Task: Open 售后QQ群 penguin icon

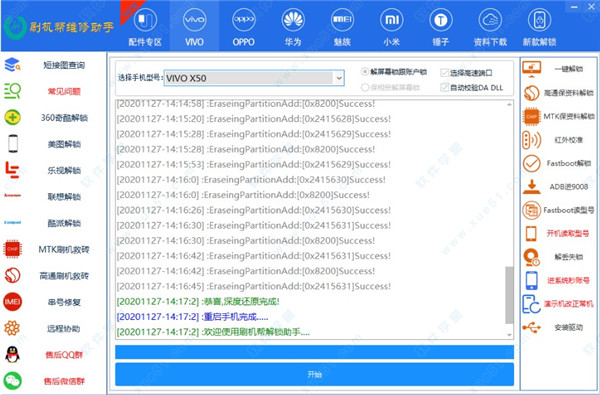Action: pyautogui.click(x=12, y=354)
